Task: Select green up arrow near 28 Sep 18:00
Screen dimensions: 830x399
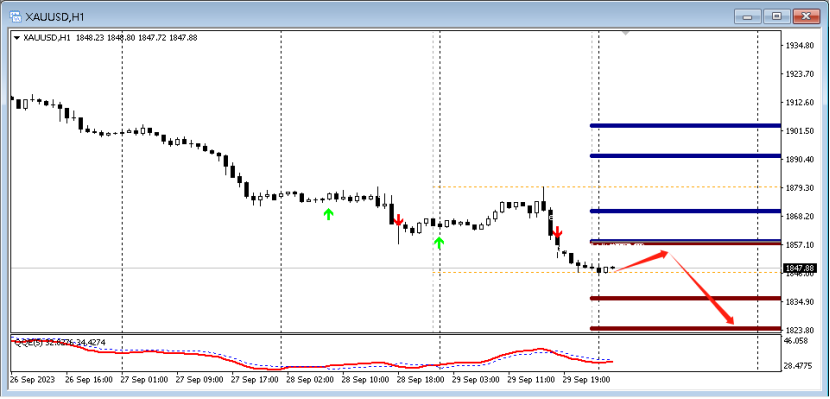Action: tap(439, 243)
